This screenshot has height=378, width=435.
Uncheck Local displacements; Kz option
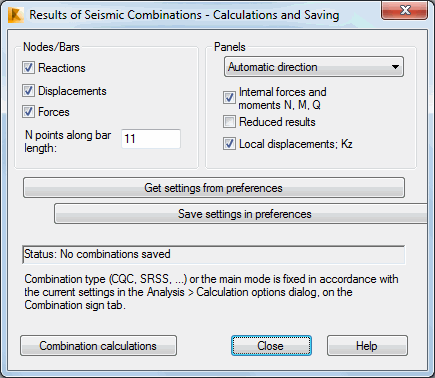click(x=229, y=144)
